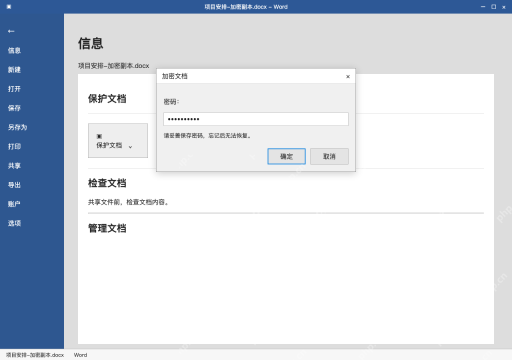Click the 信息 page title
The image size is (512, 360).
pos(91,44)
